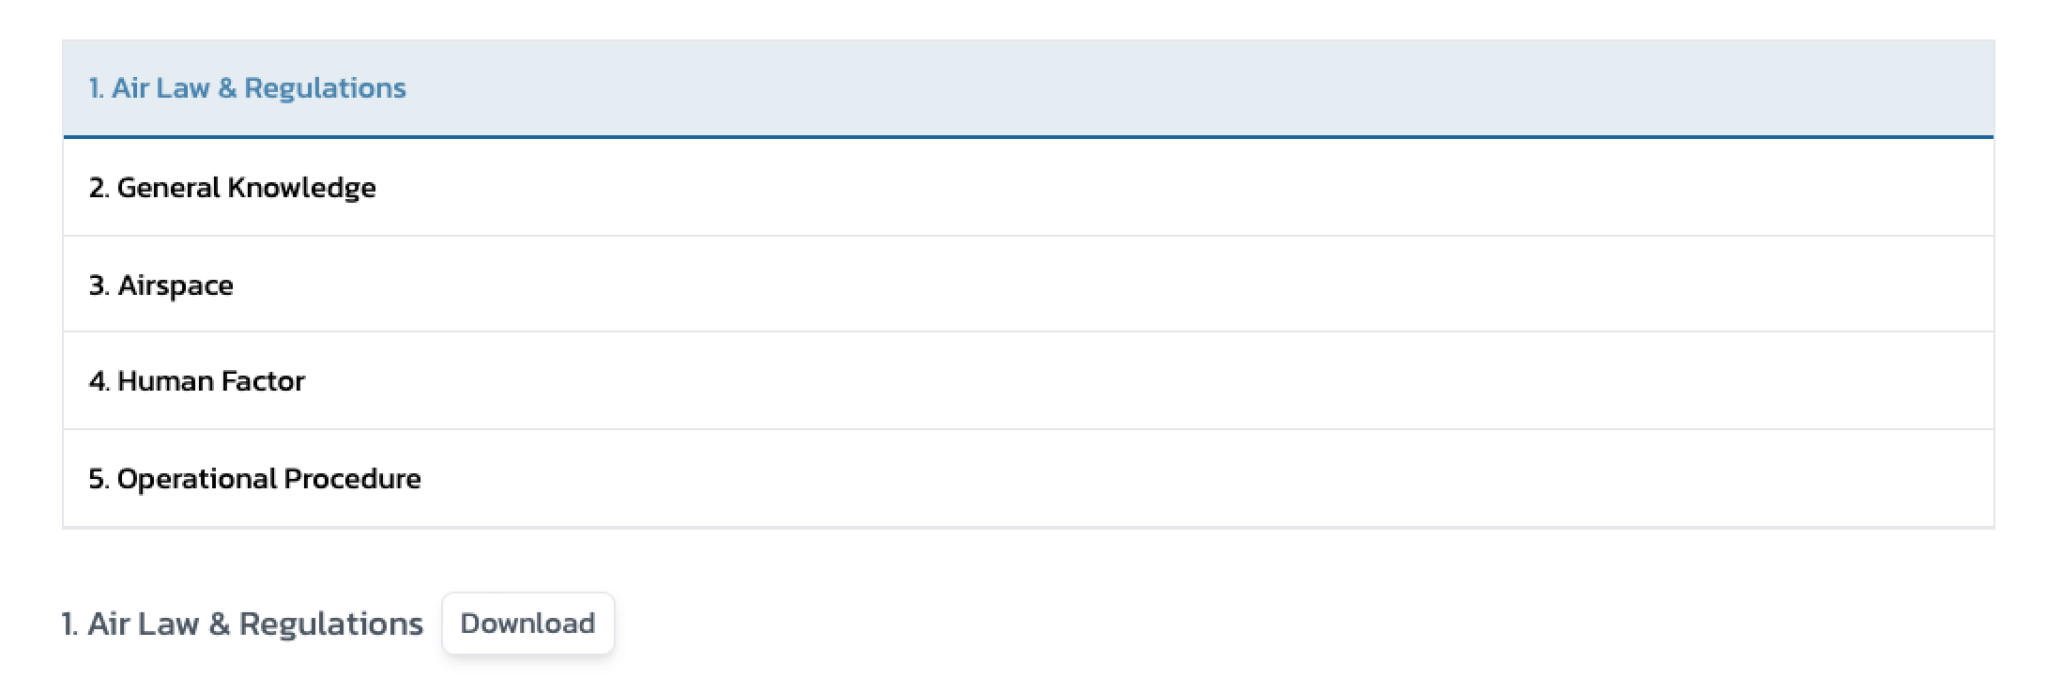
Task: Download the Air Law & Regulations document
Action: click(527, 624)
